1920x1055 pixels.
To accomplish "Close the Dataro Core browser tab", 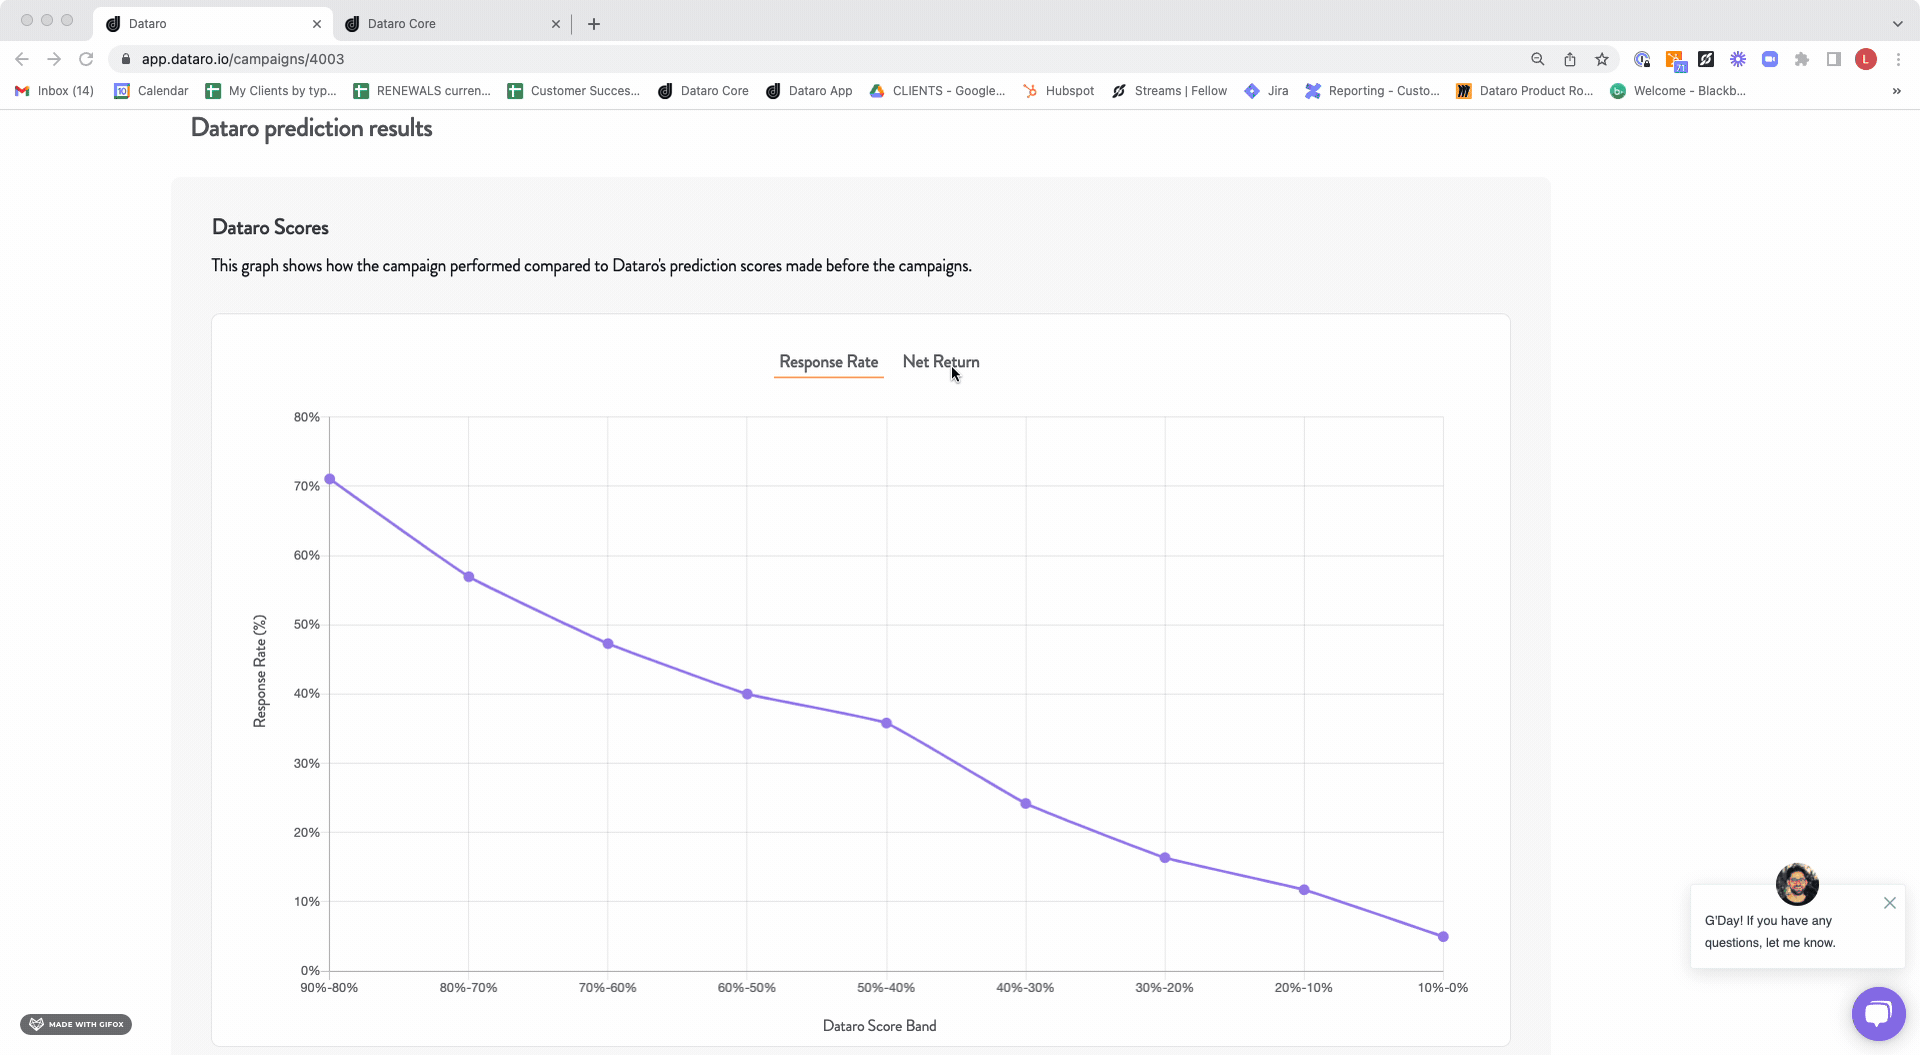I will tap(556, 23).
